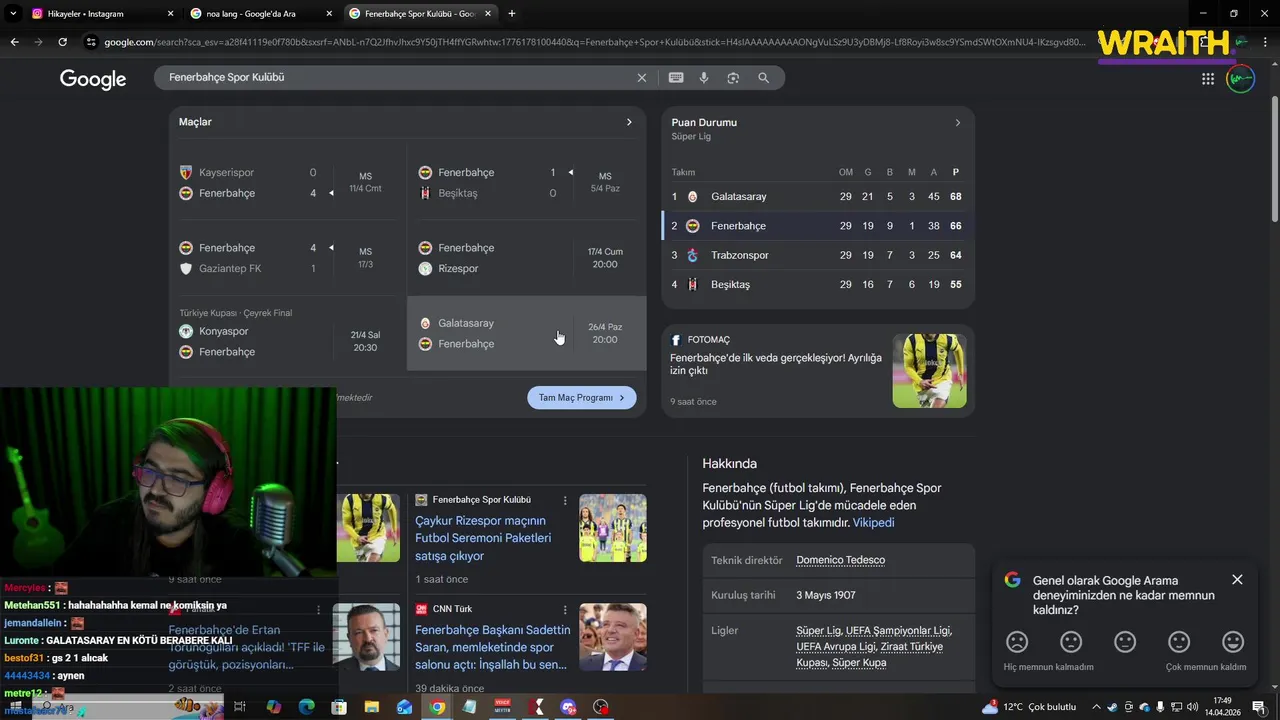The image size is (1280, 720).
Task: Open the Süper Lig league link
Action: [x=819, y=631]
